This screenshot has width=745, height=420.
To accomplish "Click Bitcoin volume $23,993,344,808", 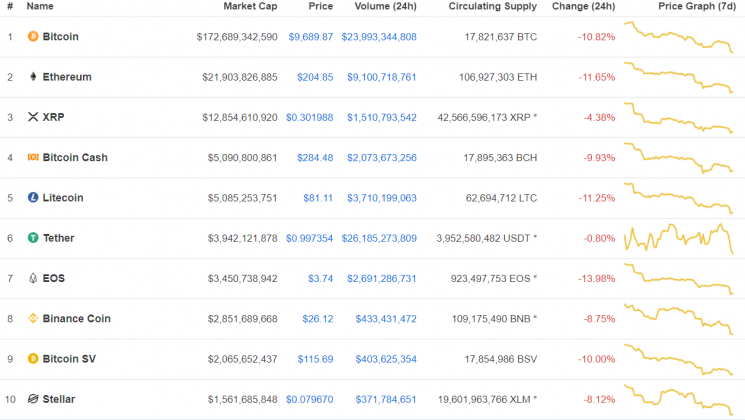I will click(x=379, y=37).
